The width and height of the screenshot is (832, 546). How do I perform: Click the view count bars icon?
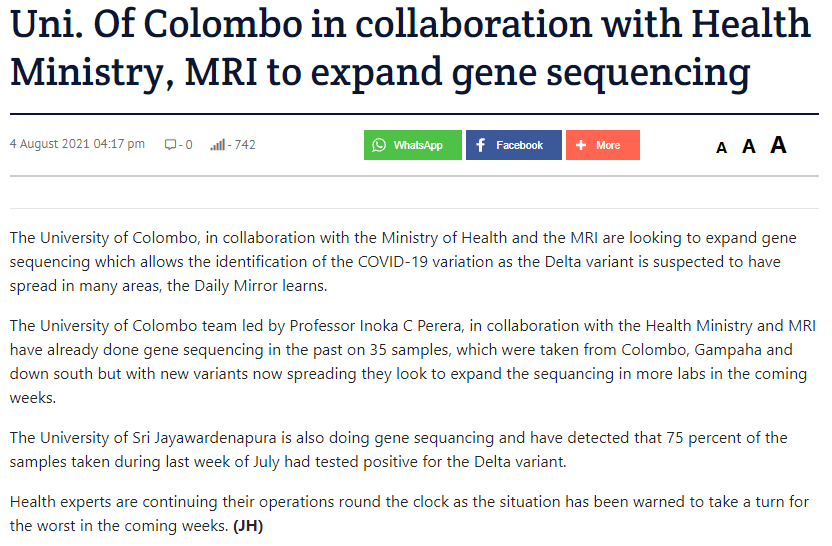218,144
